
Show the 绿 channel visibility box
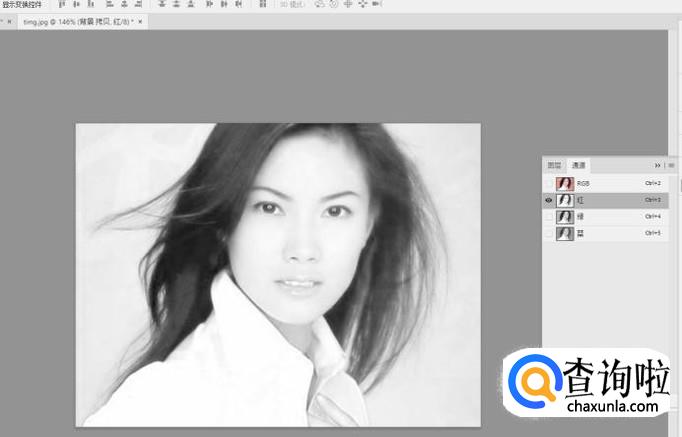548,217
